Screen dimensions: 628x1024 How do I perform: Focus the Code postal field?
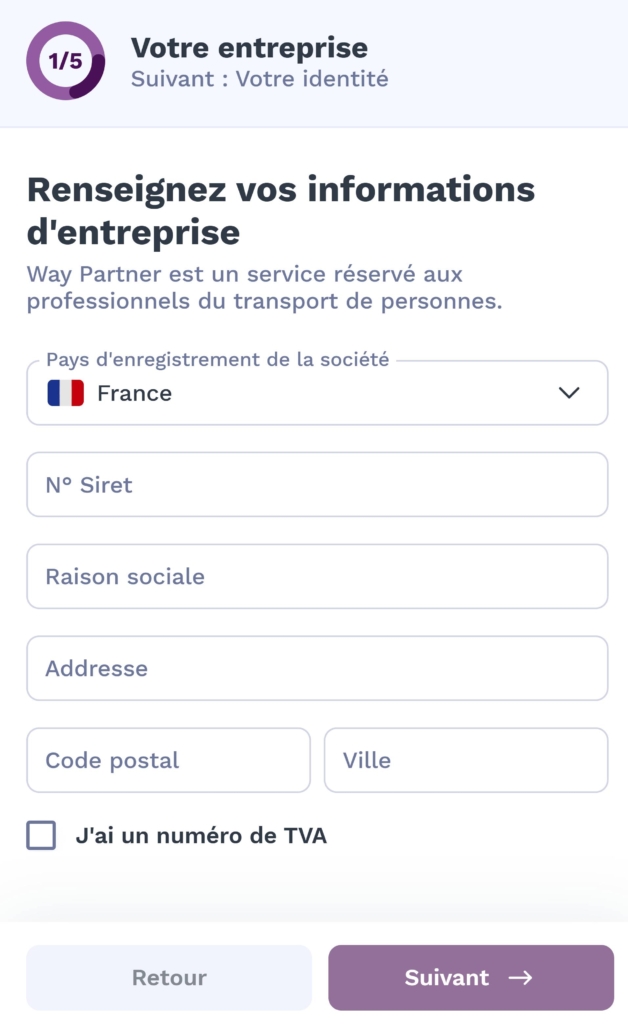point(168,760)
